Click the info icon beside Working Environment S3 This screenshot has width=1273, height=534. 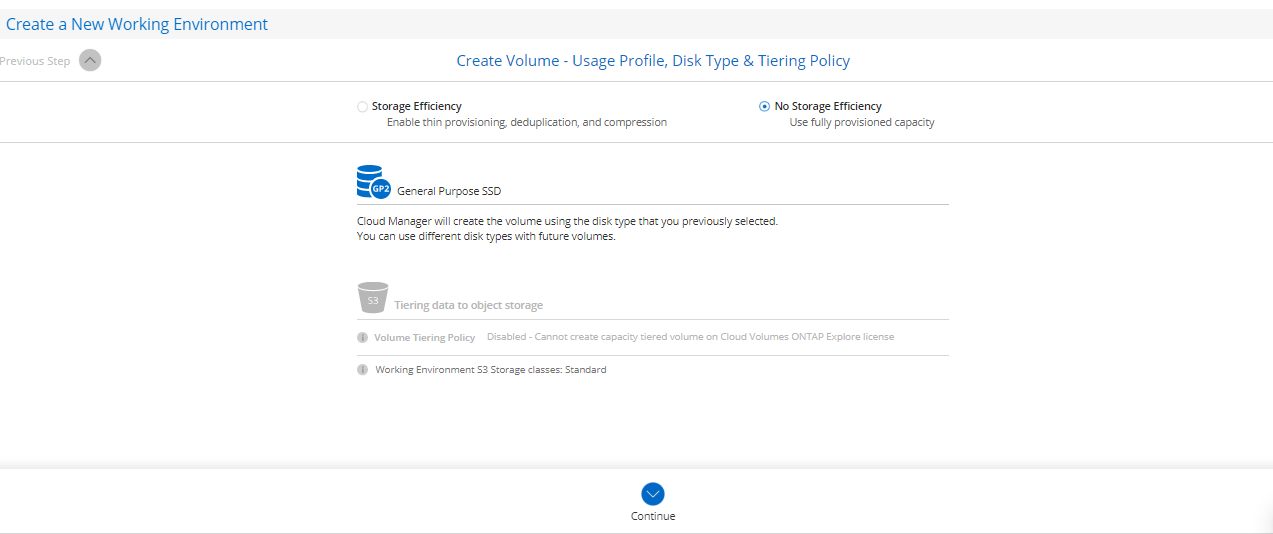(x=362, y=370)
